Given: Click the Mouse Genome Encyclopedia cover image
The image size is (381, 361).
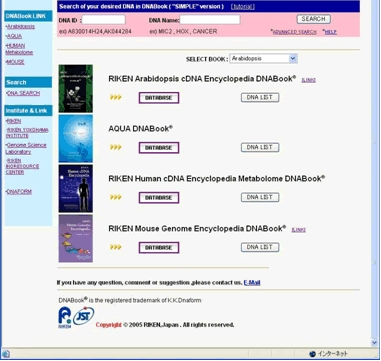Looking at the screenshot, I should (x=76, y=239).
